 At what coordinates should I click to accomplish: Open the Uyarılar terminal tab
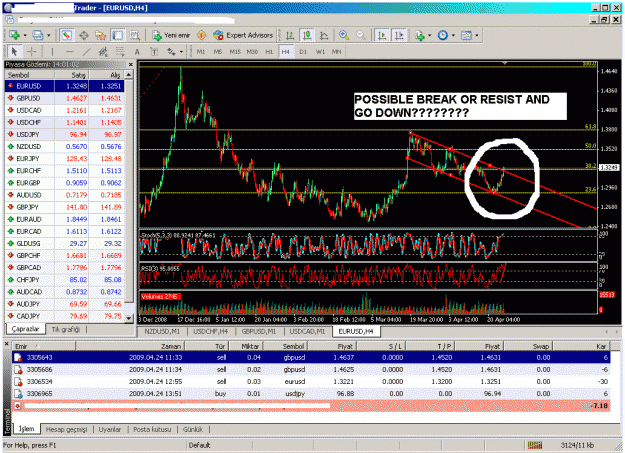(110, 429)
